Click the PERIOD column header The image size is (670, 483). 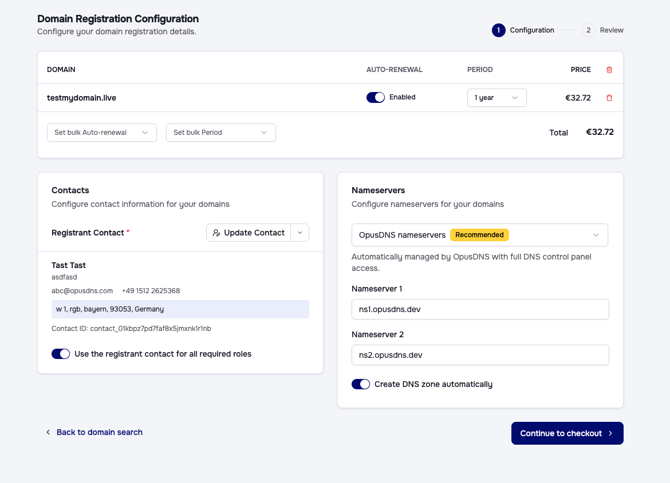pyautogui.click(x=480, y=70)
